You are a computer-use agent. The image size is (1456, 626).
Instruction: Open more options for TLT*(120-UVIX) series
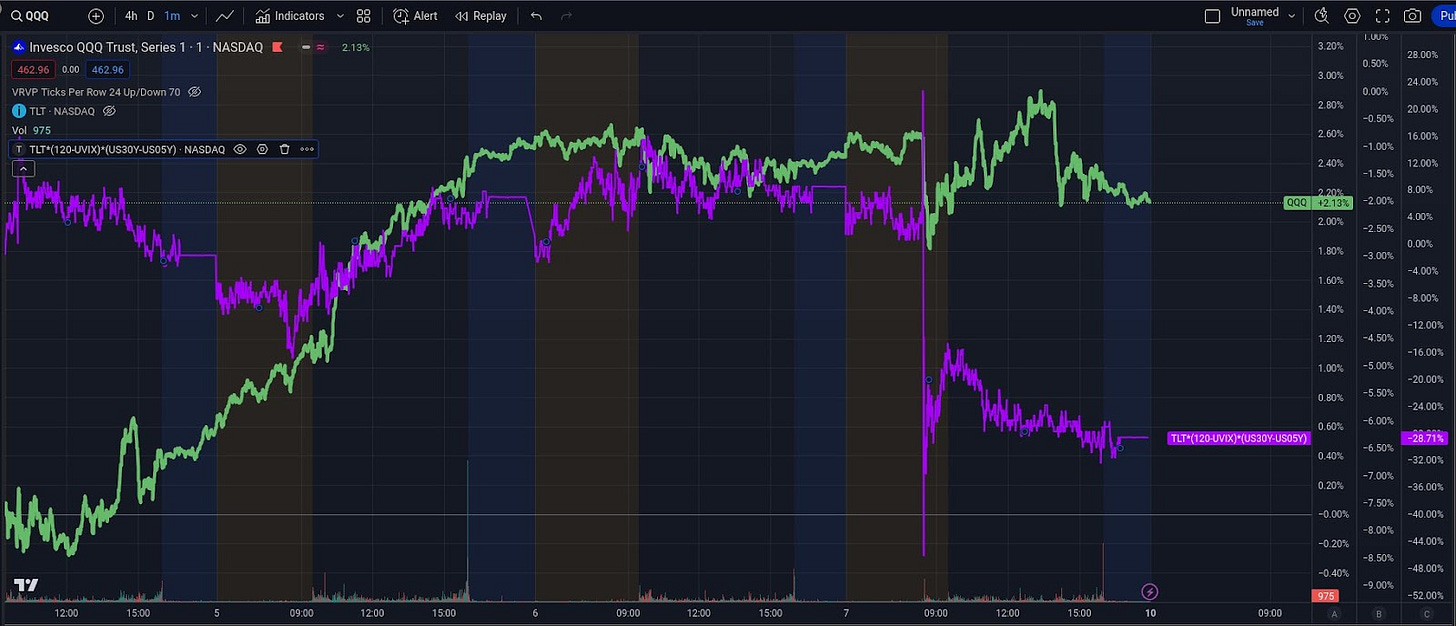pyautogui.click(x=307, y=149)
